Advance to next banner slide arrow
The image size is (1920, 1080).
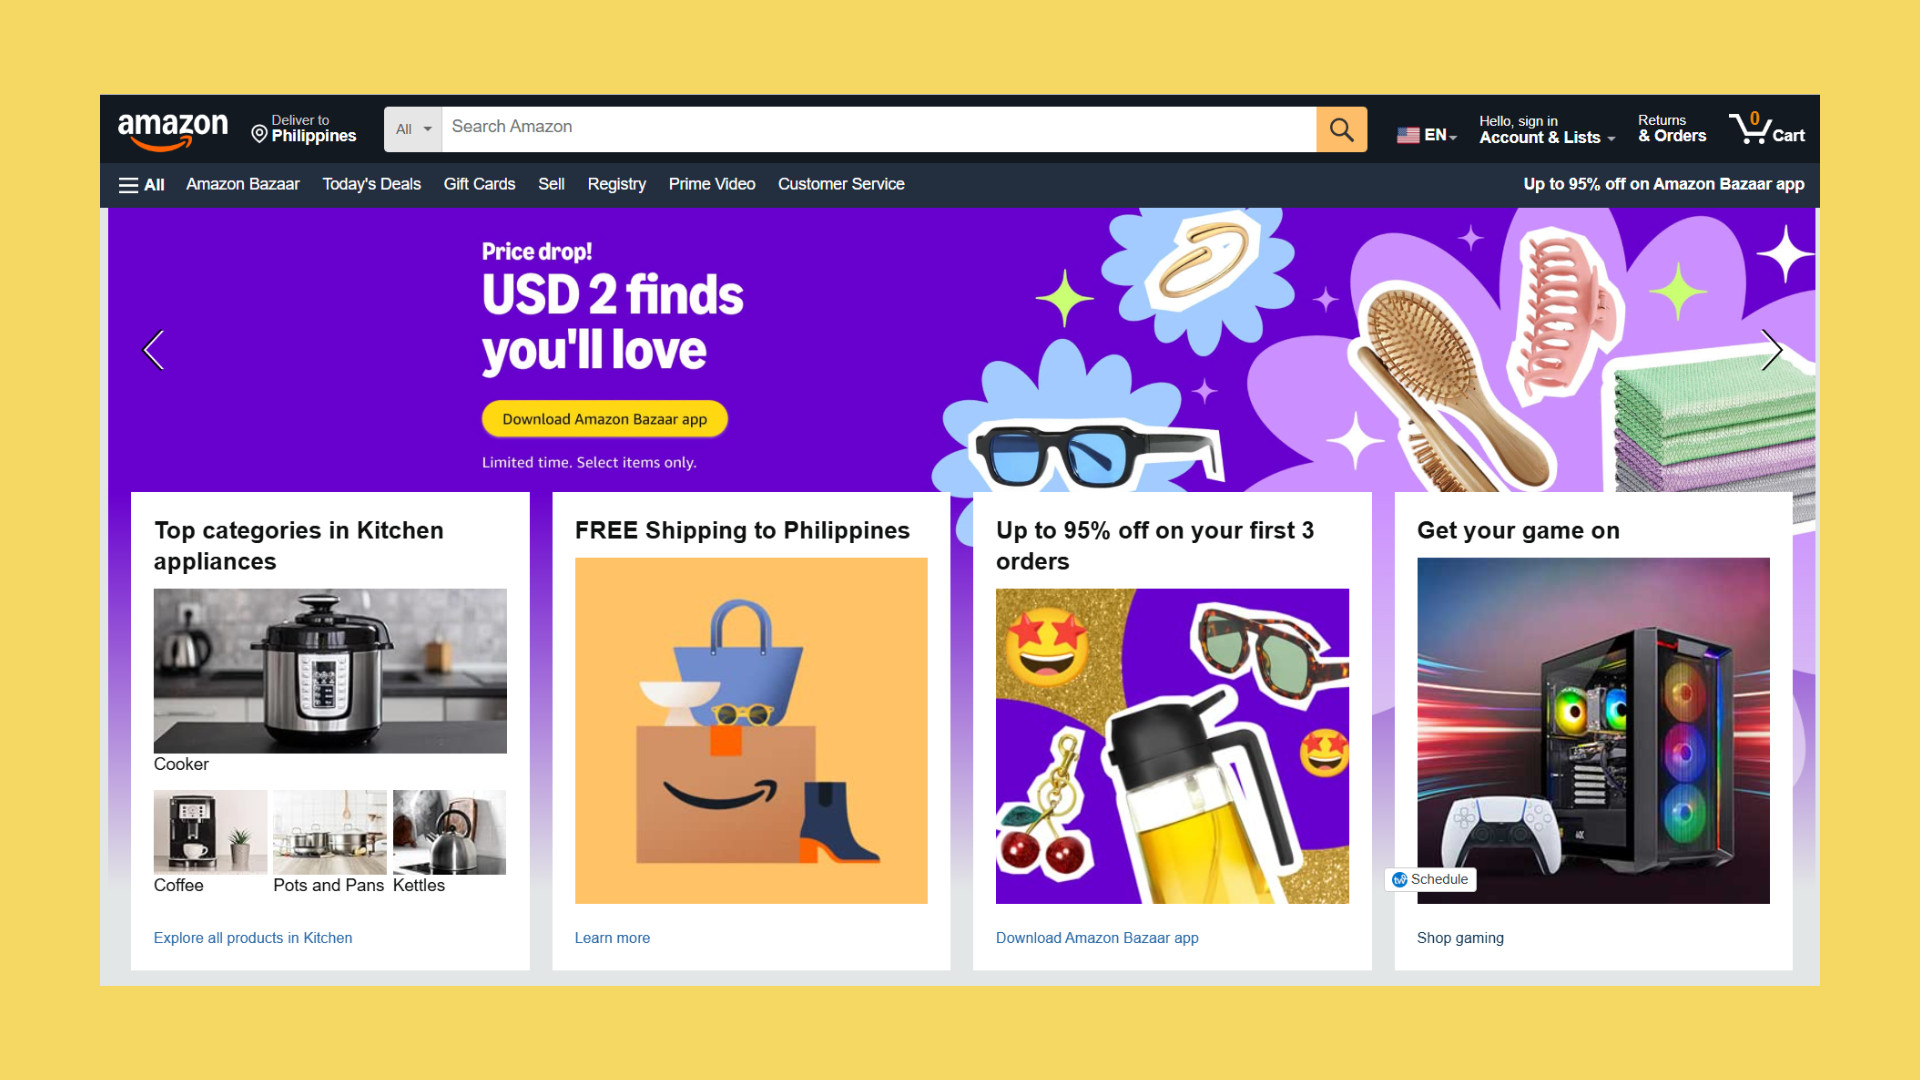[x=1771, y=350]
